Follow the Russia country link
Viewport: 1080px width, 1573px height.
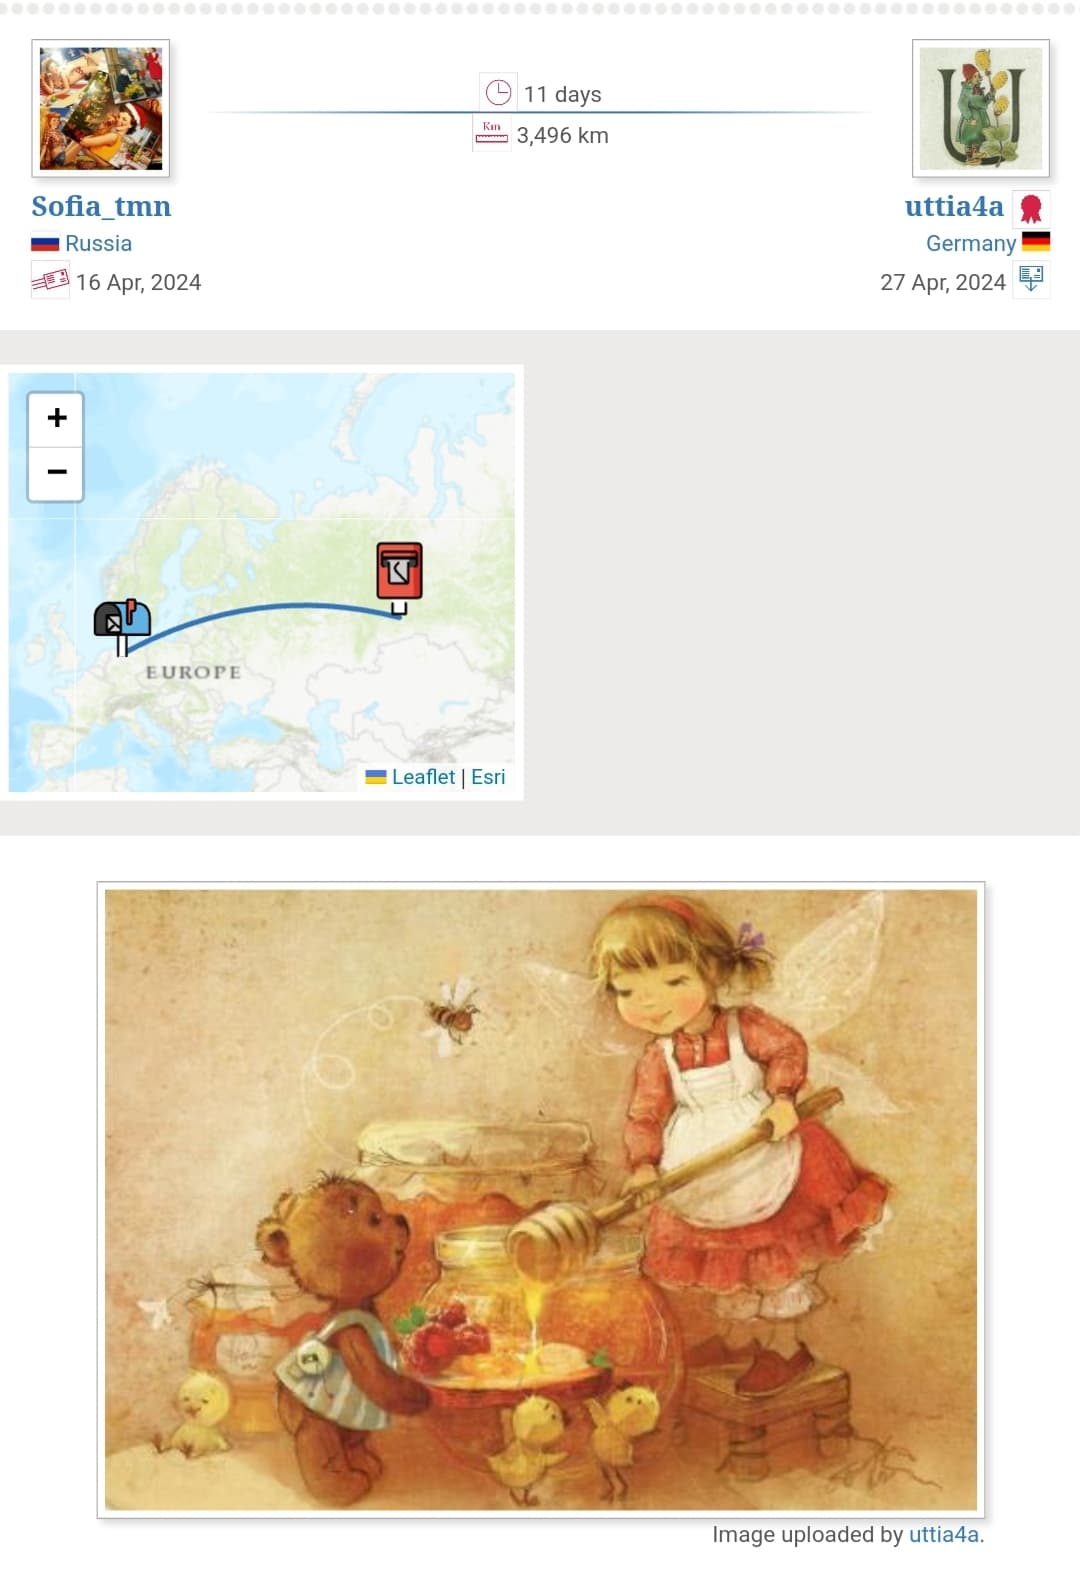pyautogui.click(x=98, y=243)
